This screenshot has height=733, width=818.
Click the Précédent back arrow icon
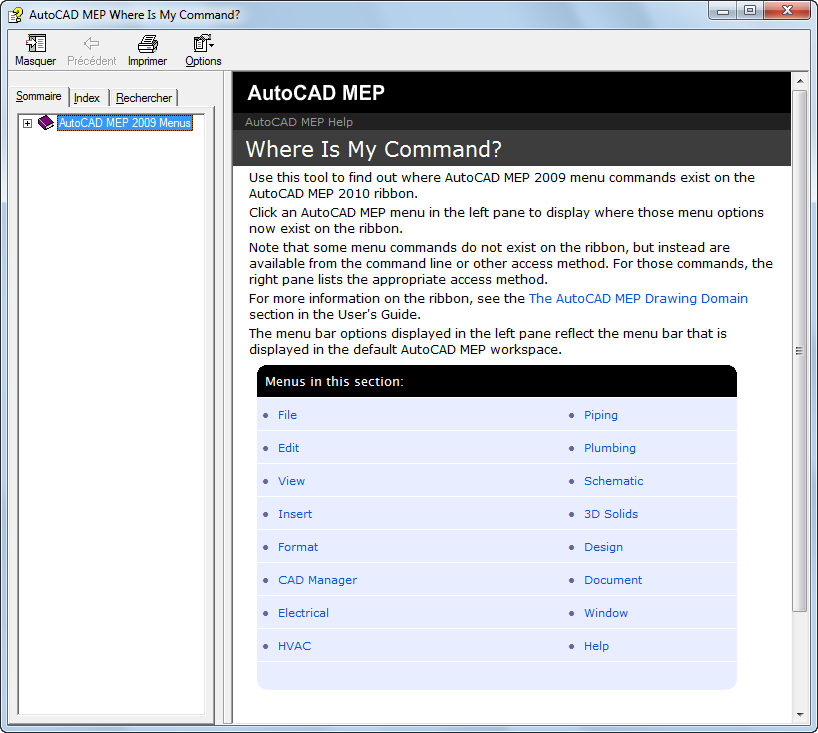click(x=91, y=43)
